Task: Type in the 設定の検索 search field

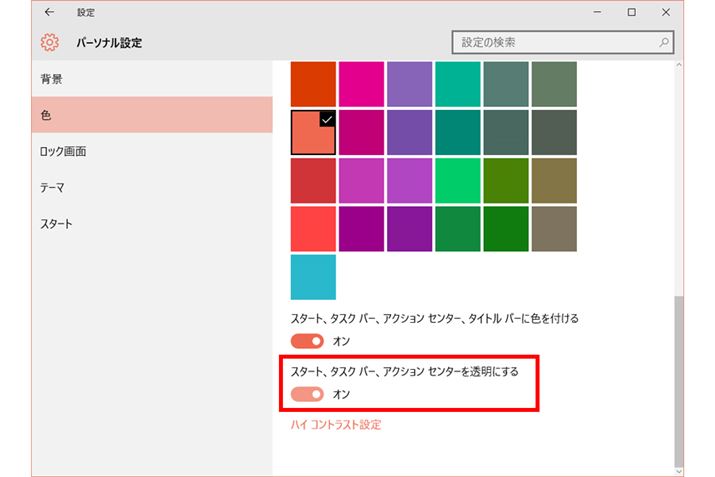Action: click(555, 43)
